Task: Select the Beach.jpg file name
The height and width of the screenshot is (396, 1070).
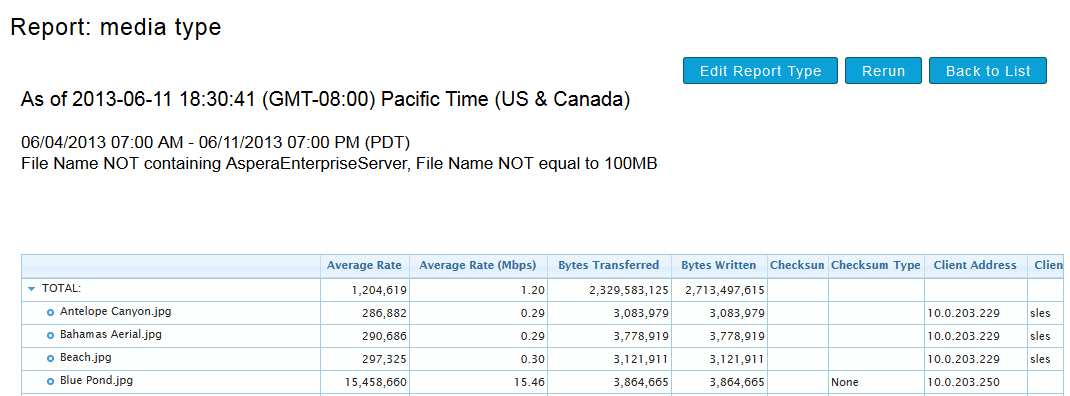Action: coord(85,358)
